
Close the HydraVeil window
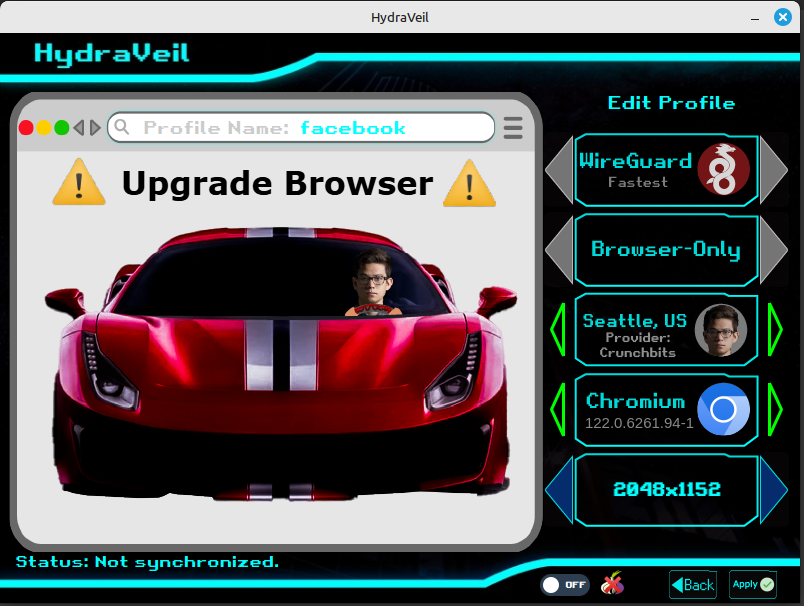click(x=783, y=17)
